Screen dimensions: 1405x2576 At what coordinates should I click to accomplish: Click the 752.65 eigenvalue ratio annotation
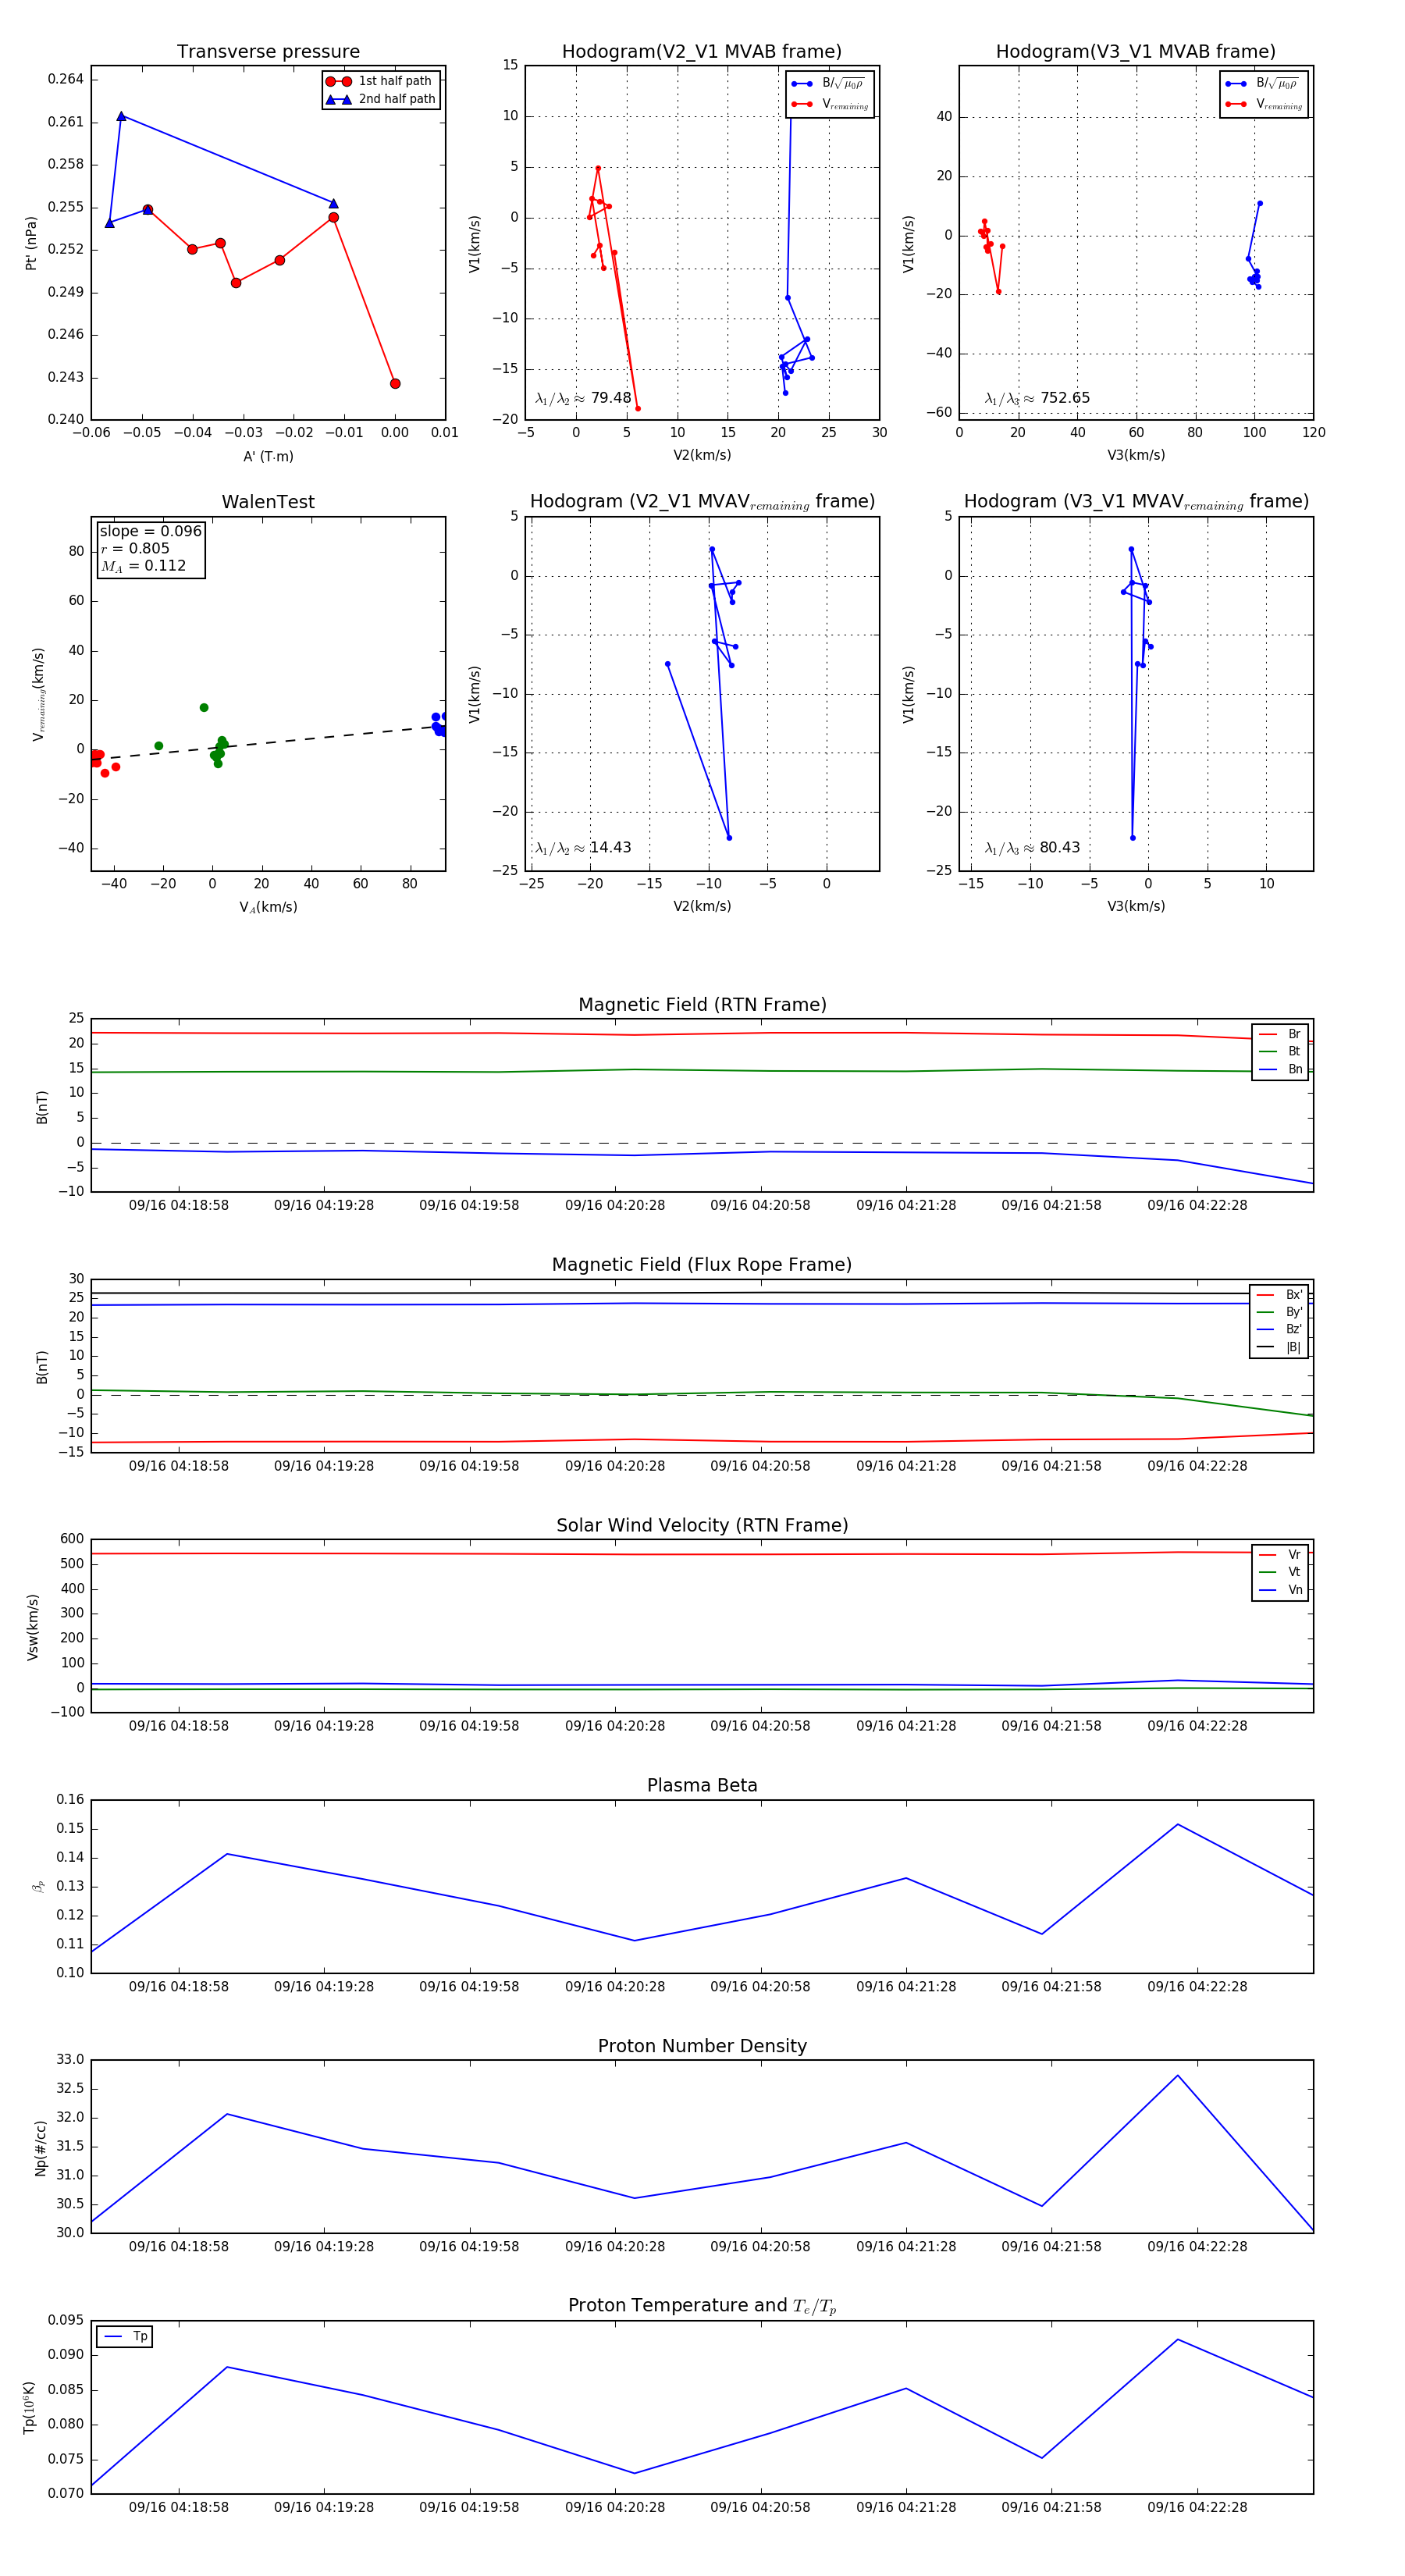1037,398
